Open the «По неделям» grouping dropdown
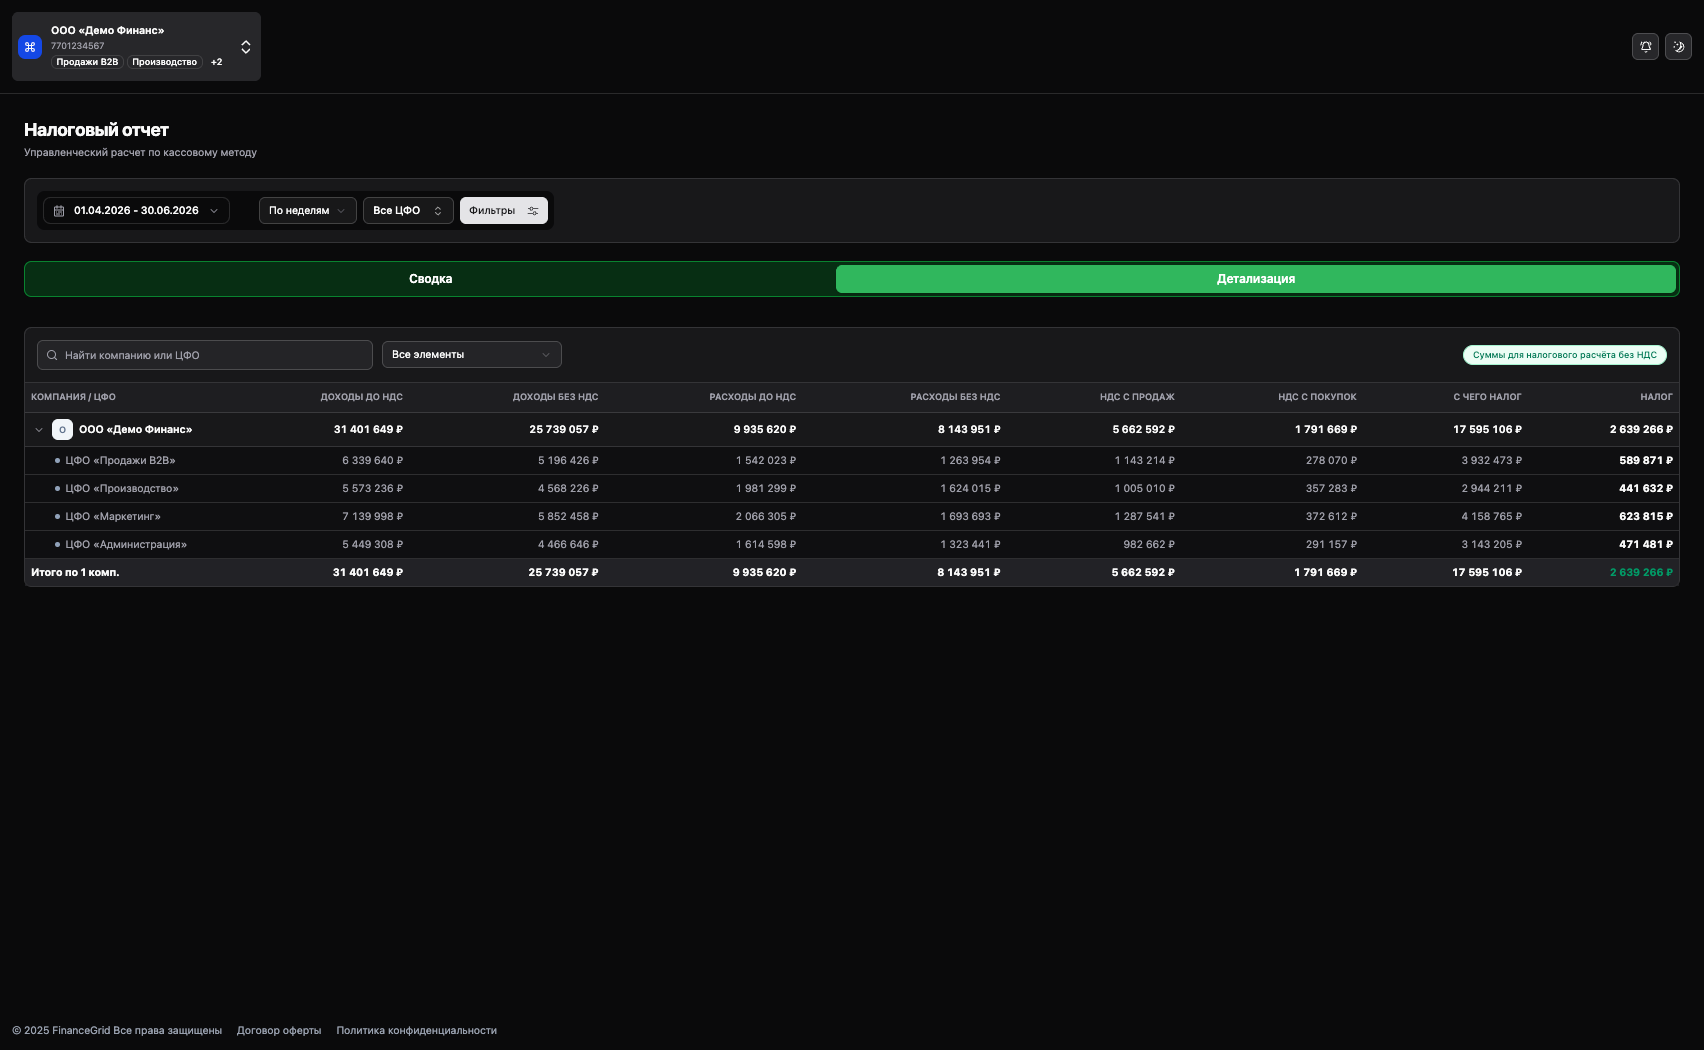 tap(307, 211)
